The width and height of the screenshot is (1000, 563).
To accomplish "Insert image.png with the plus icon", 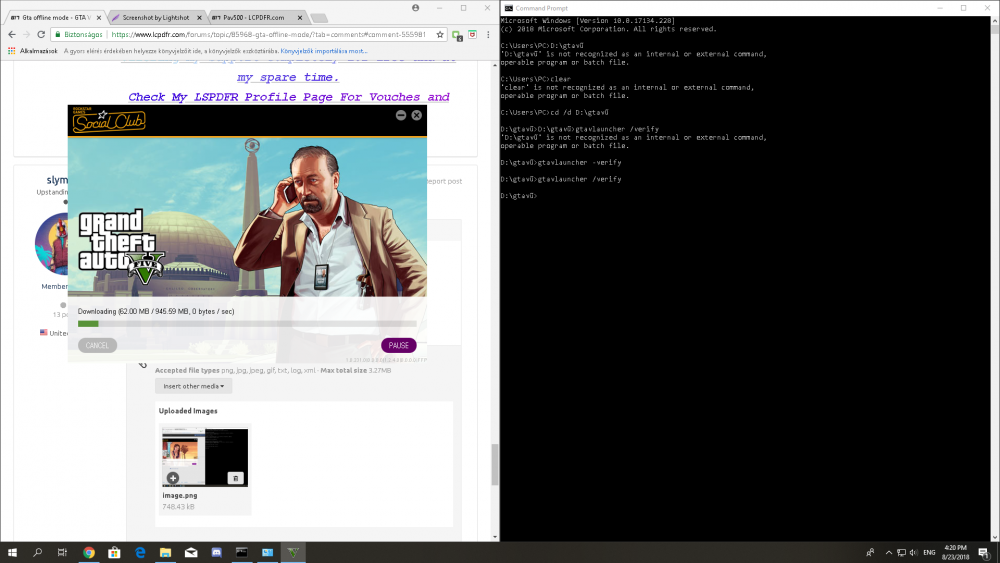I will (x=173, y=478).
